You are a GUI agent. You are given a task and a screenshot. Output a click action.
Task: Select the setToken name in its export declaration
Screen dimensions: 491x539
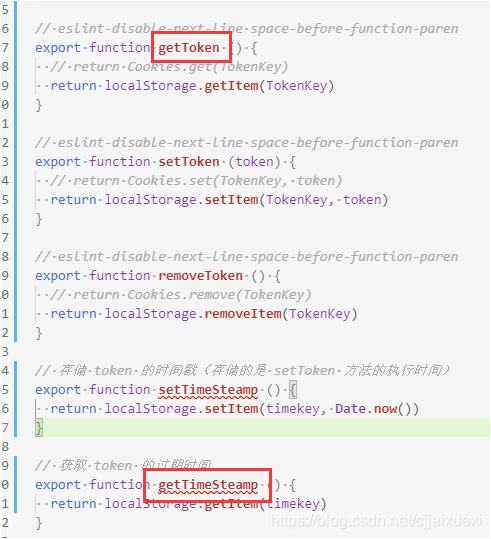(x=189, y=162)
